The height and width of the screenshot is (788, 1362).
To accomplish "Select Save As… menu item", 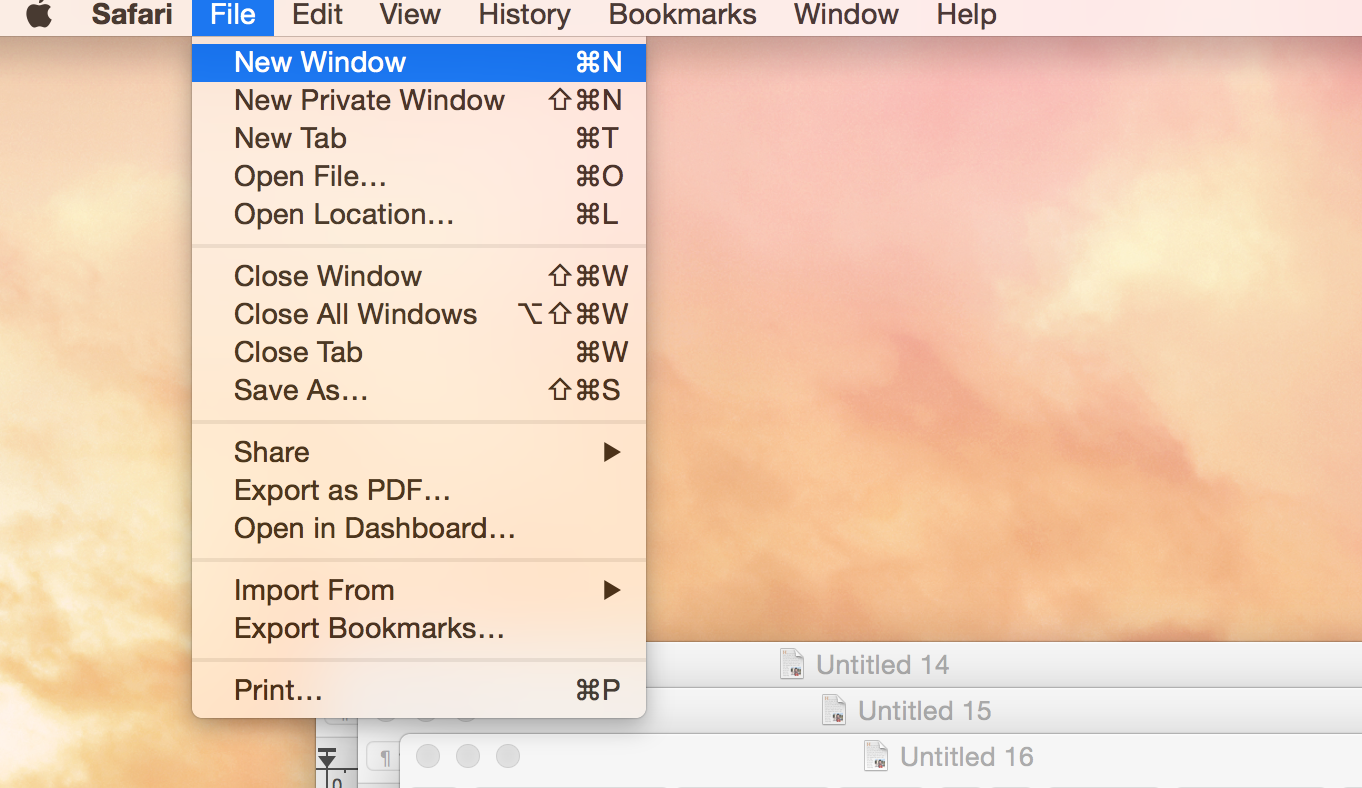I will click(x=419, y=390).
